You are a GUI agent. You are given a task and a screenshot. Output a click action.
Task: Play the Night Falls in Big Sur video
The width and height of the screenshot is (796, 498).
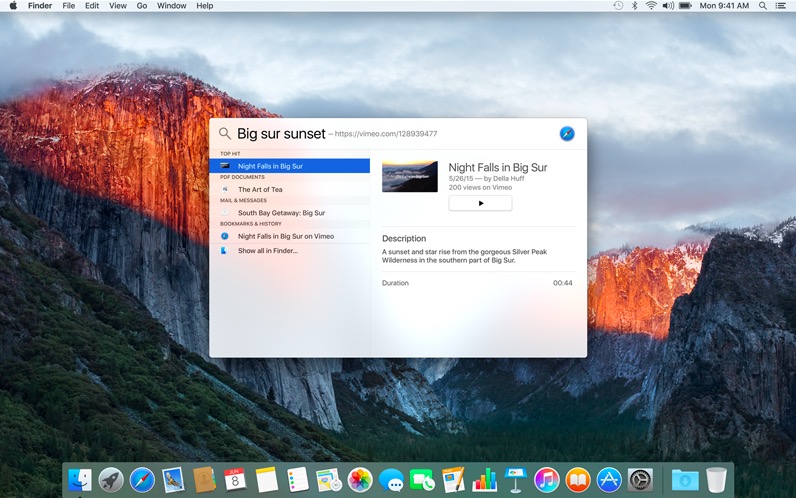click(x=480, y=203)
